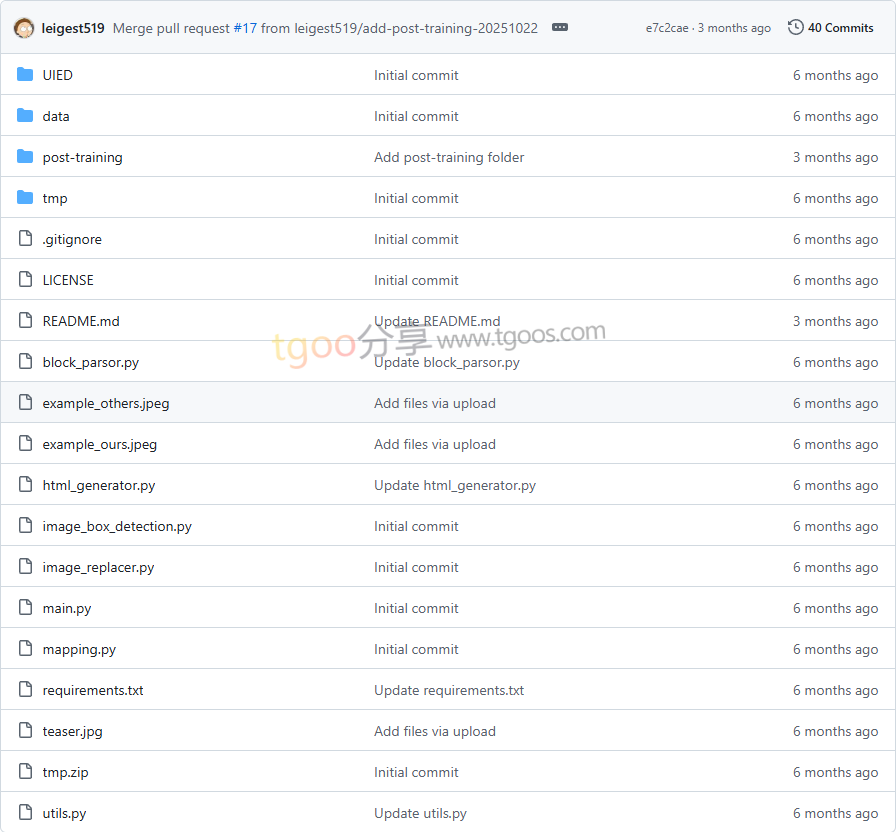Open the data folder
This screenshot has height=833, width=896.
tap(56, 116)
